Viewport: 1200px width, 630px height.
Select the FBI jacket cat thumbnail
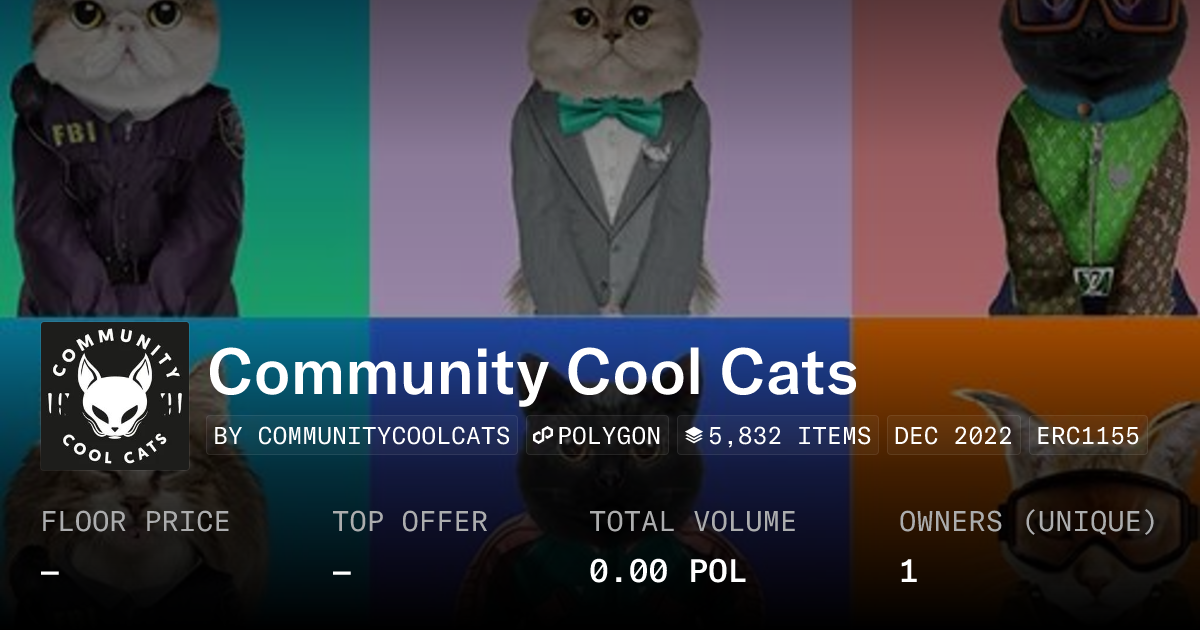pos(185,158)
